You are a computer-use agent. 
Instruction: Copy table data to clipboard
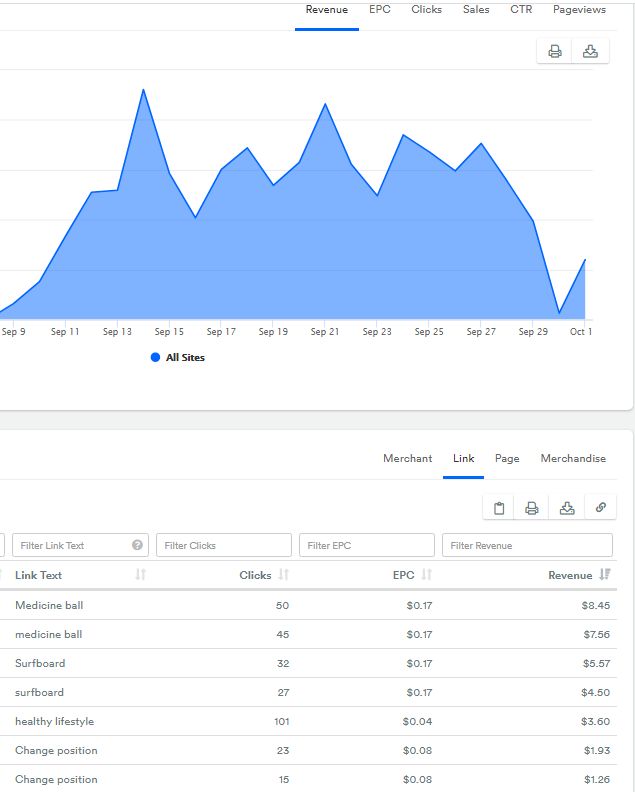[499, 508]
